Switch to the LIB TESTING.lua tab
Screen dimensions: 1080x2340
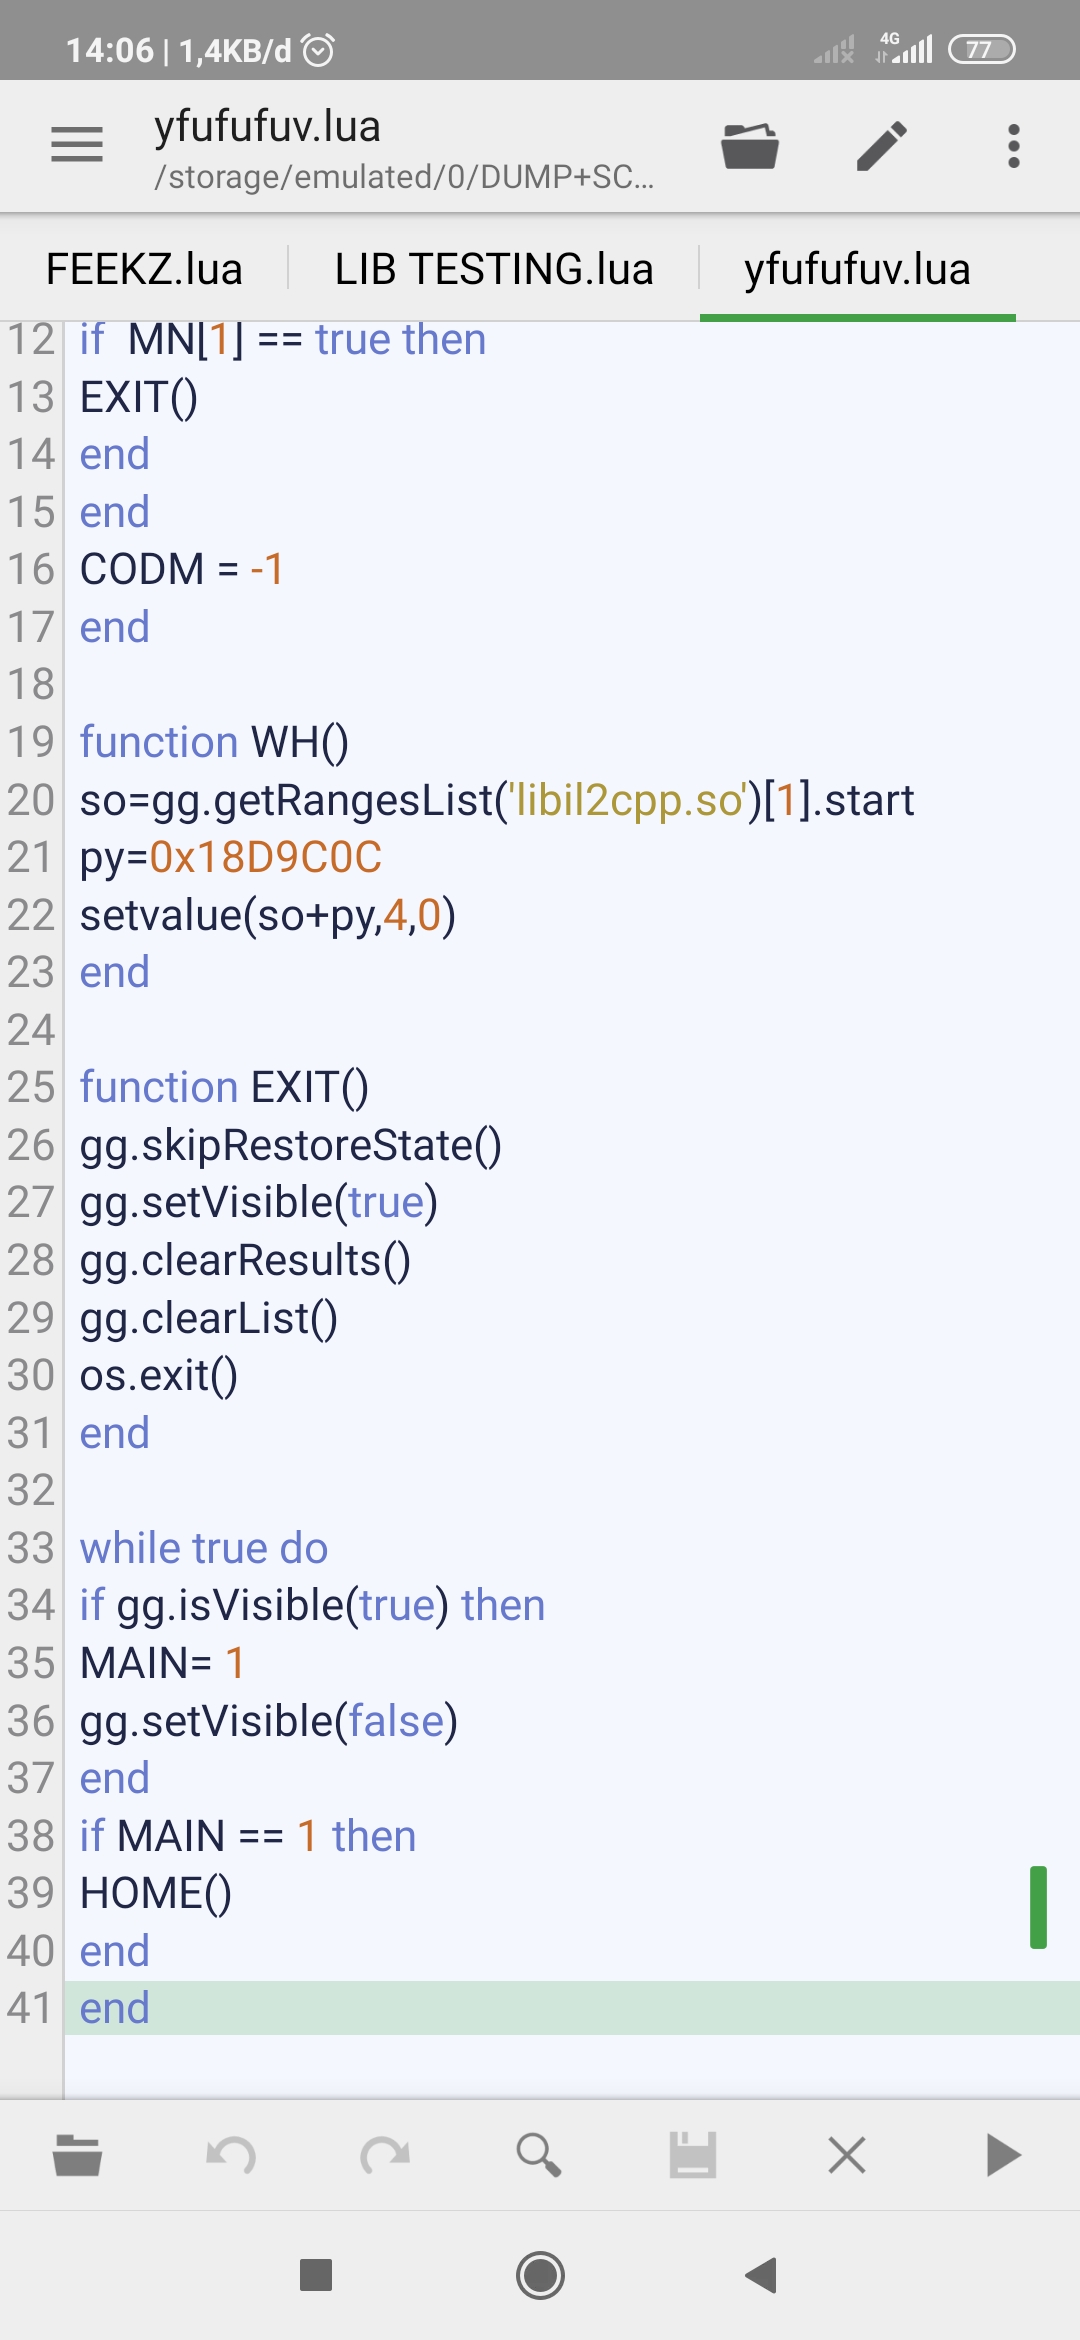494,270
